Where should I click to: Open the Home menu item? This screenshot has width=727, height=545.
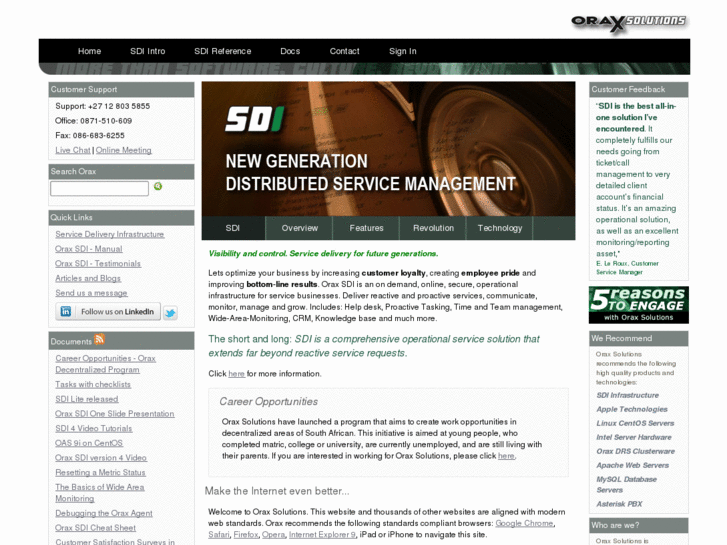[x=89, y=51]
